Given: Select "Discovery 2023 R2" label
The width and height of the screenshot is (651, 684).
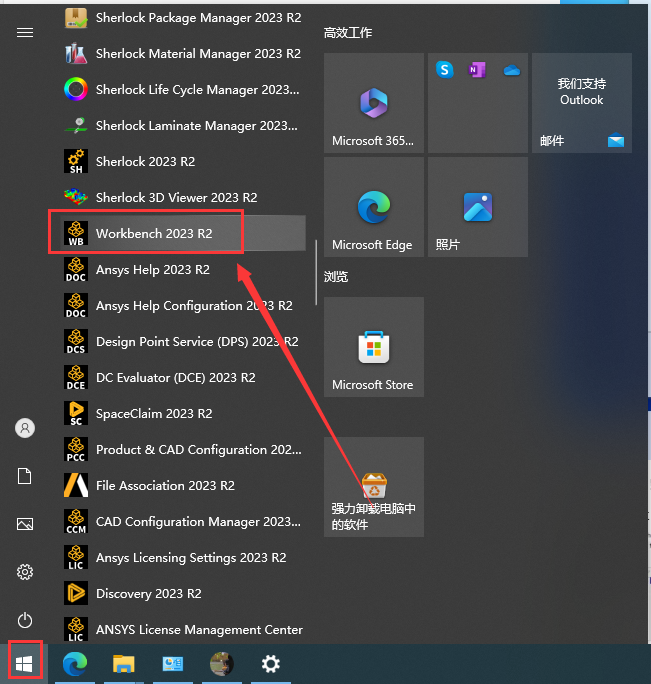Looking at the screenshot, I should [x=149, y=594].
